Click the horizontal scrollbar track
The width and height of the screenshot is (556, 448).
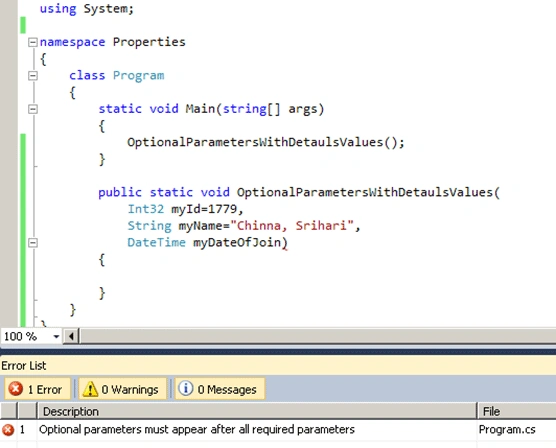[318, 336]
